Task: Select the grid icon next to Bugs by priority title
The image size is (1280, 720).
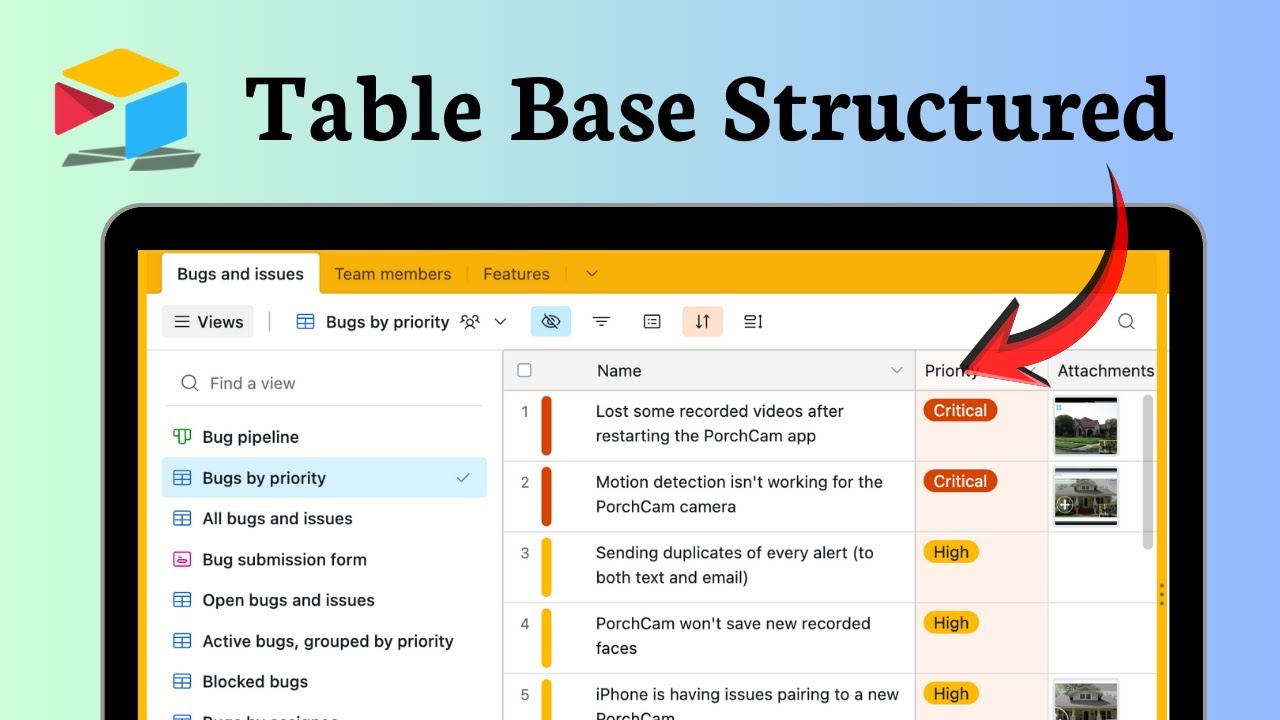Action: point(306,322)
